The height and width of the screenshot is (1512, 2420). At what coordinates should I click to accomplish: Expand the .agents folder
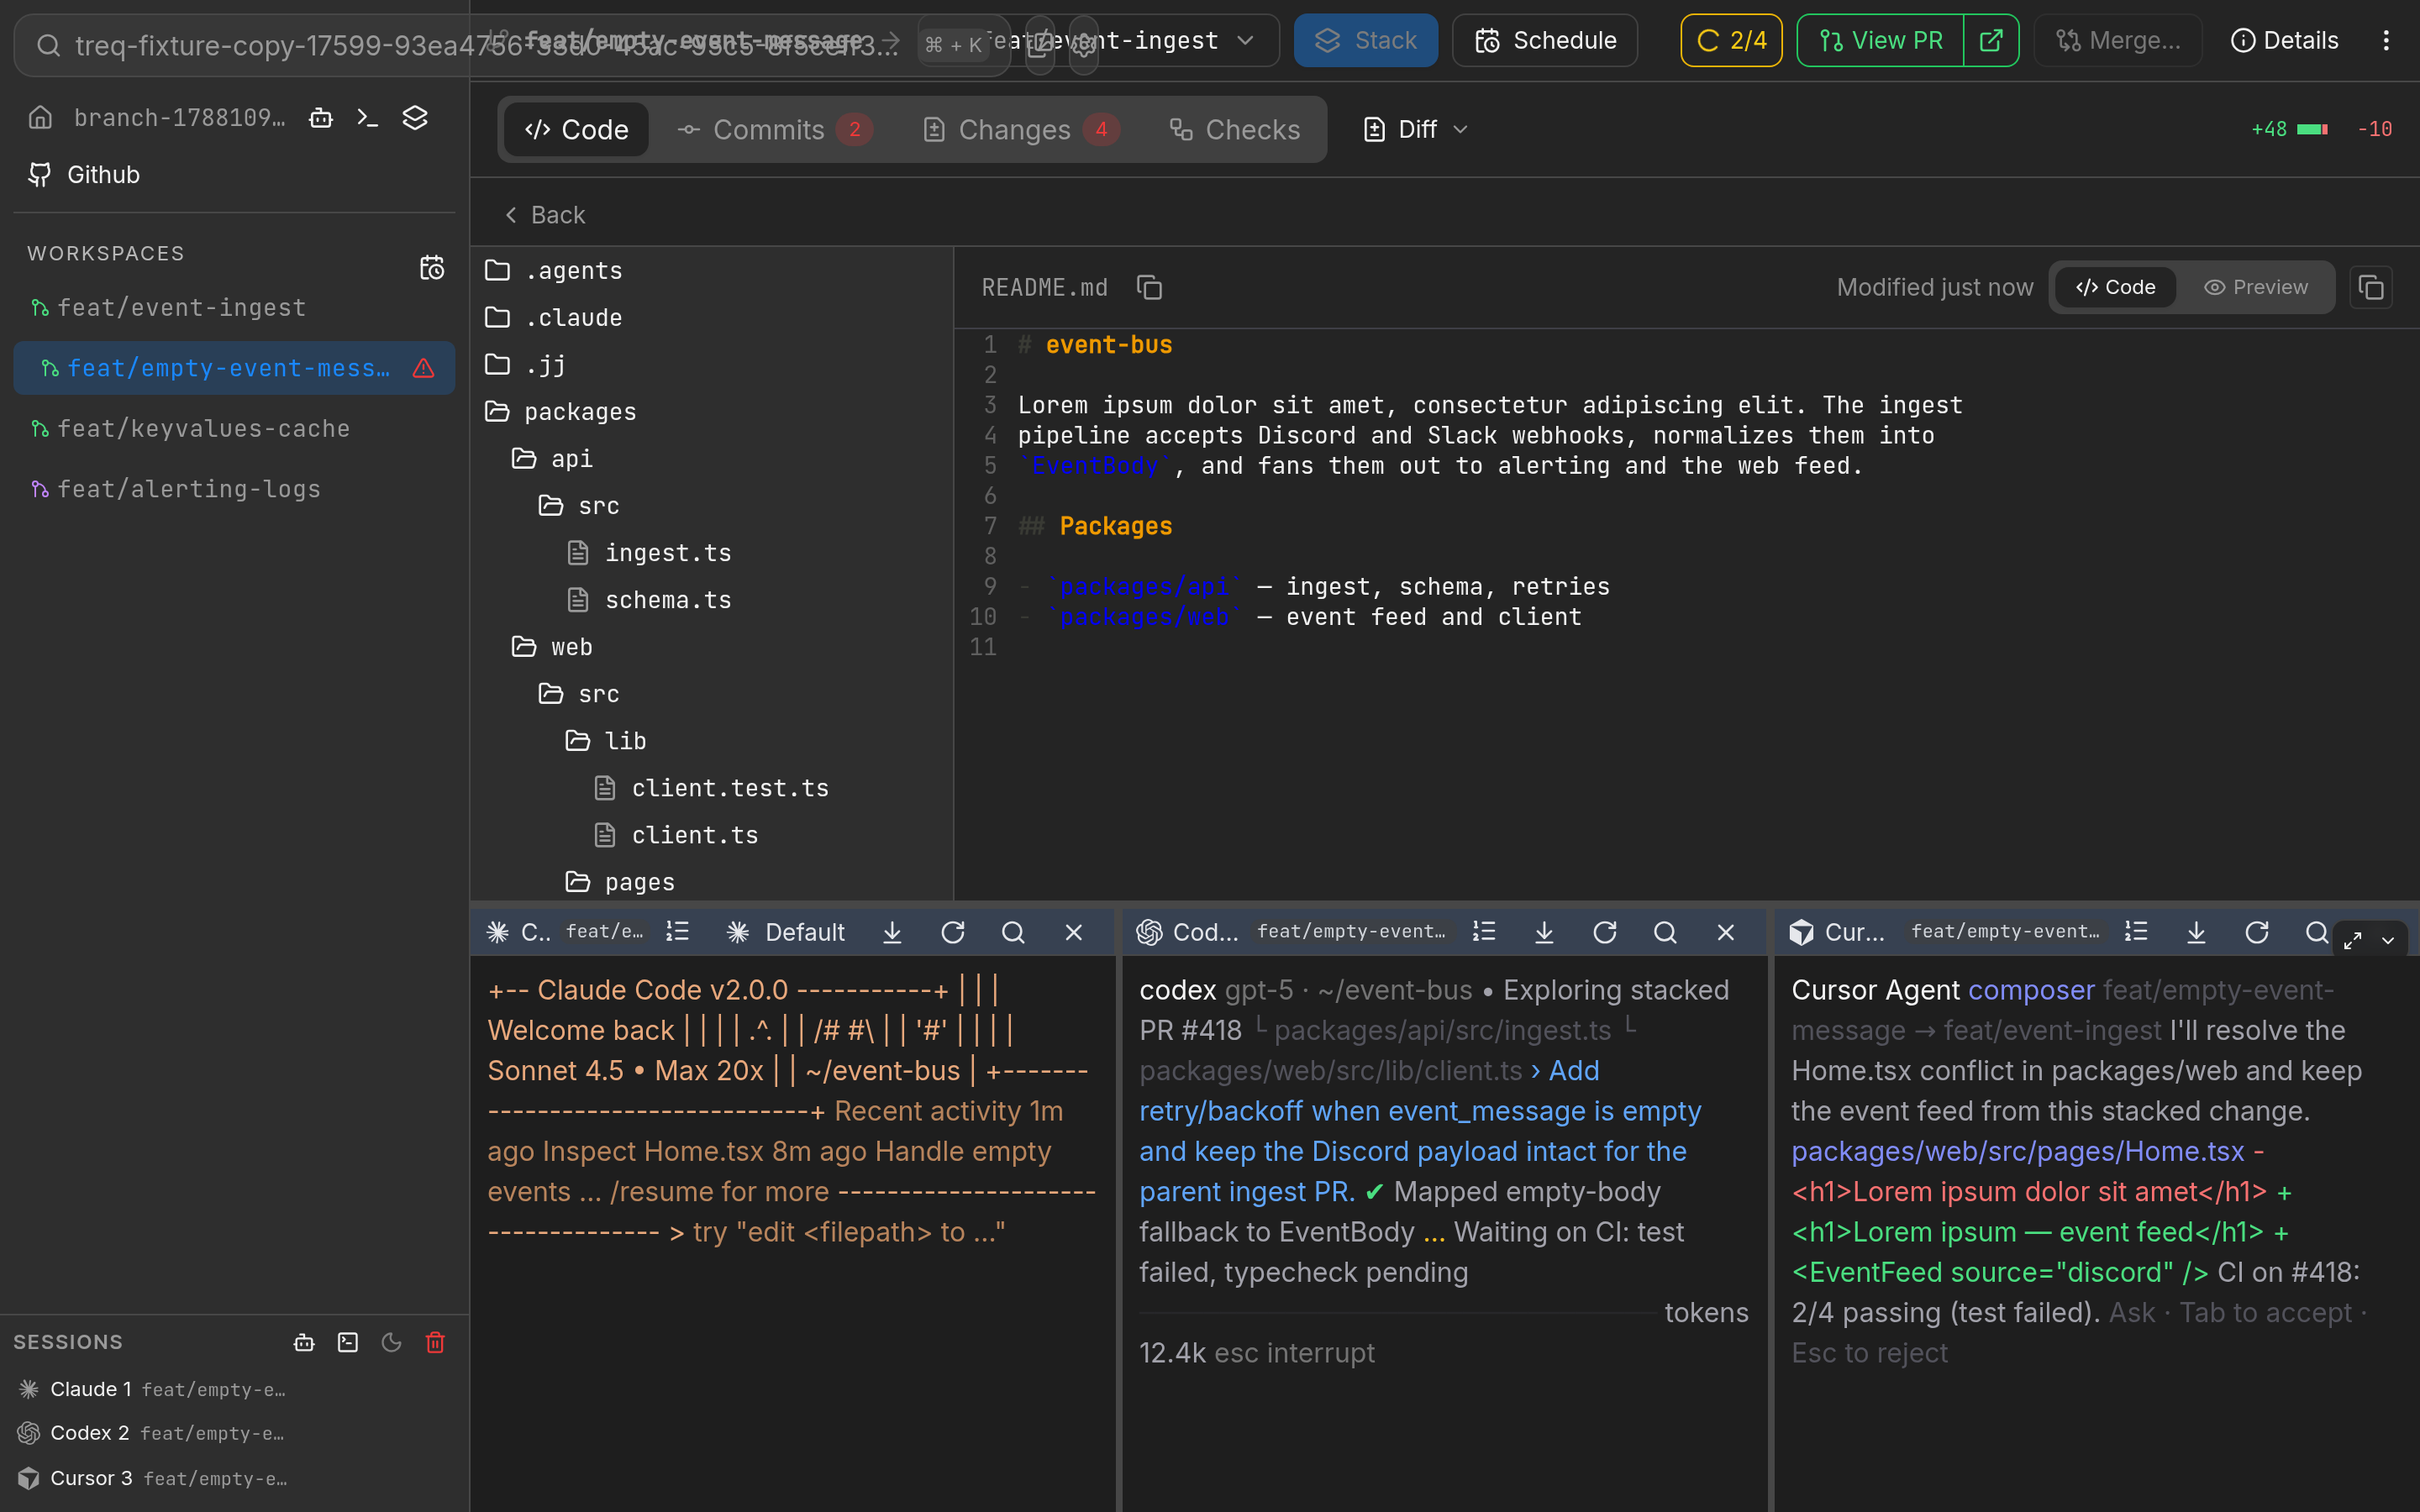[x=711, y=270]
